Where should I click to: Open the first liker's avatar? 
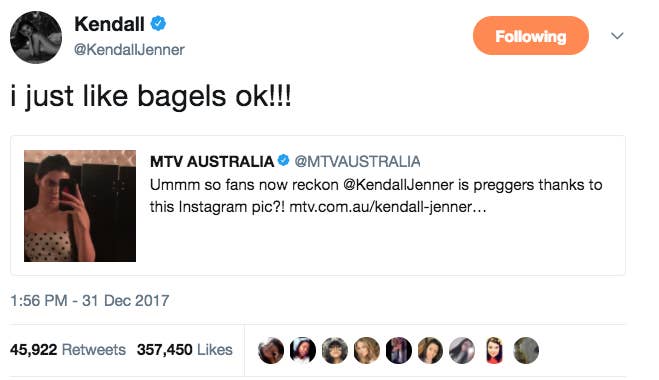[271, 350]
